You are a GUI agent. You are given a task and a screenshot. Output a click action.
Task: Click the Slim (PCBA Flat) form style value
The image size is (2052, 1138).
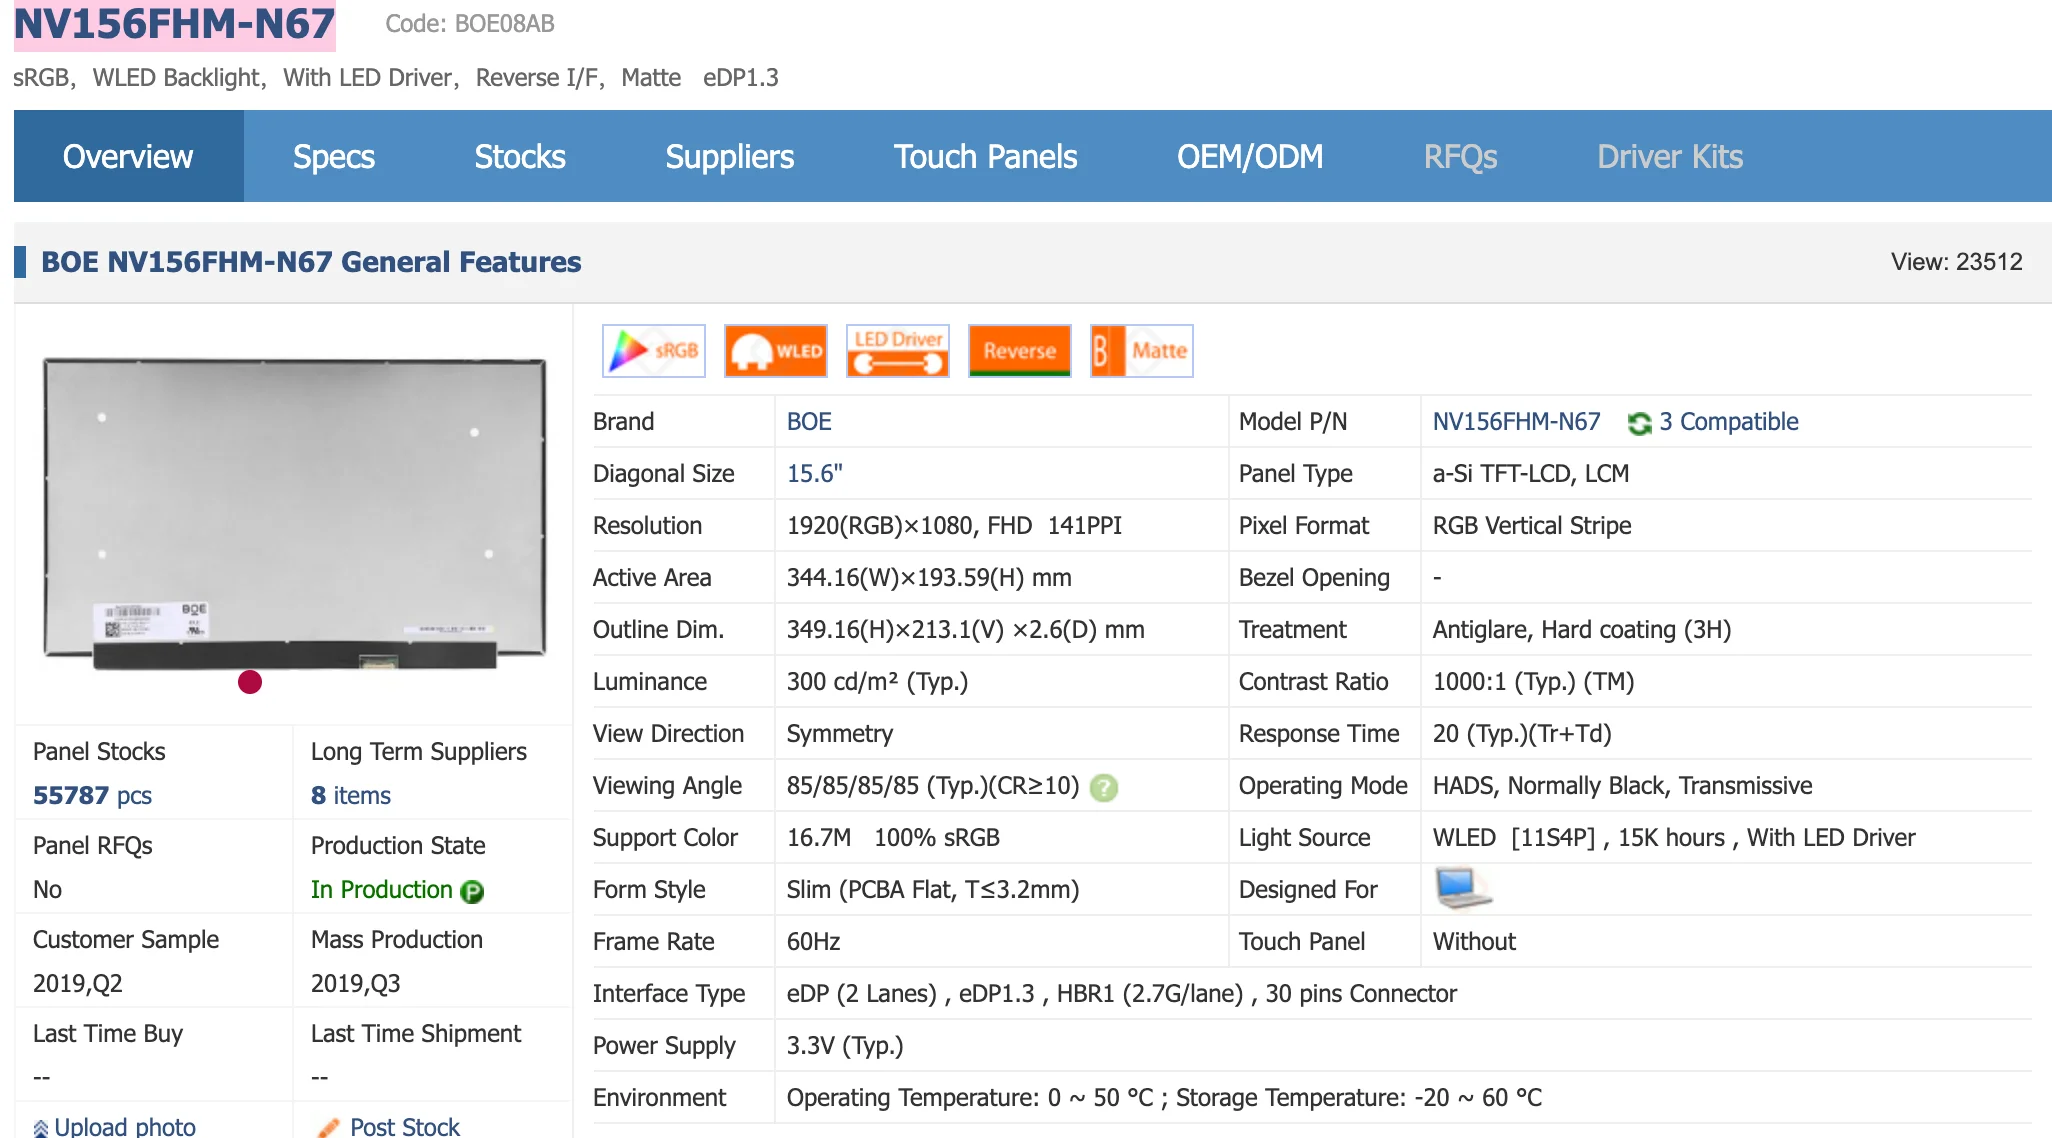pos(933,890)
